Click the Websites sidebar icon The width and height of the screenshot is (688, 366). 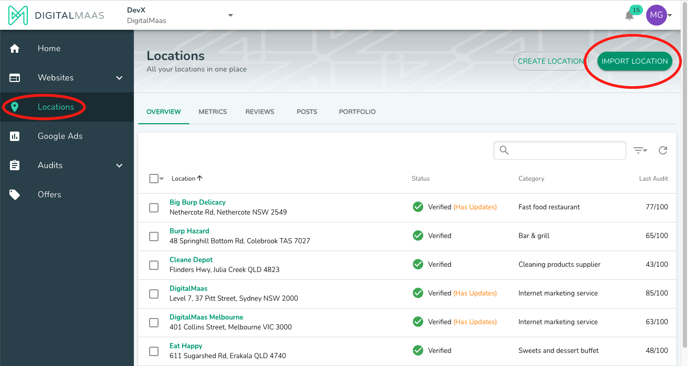pos(14,78)
